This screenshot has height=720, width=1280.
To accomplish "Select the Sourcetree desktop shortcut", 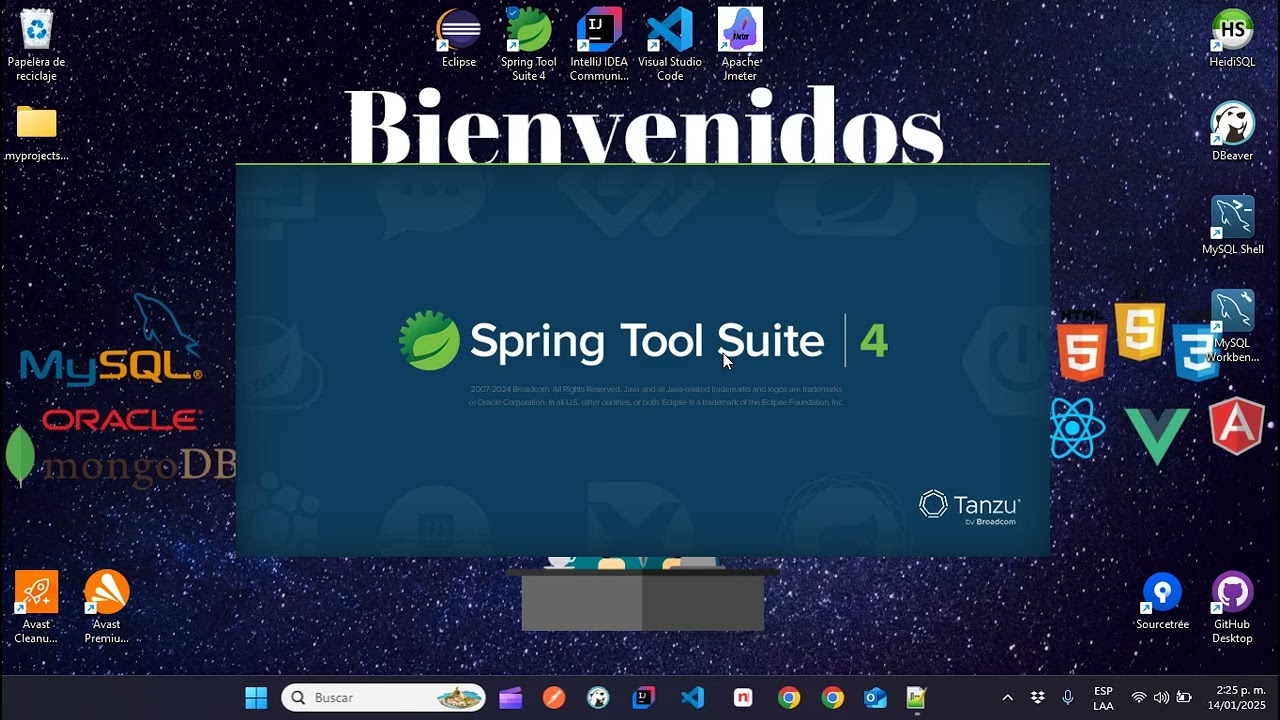I will [x=1162, y=601].
